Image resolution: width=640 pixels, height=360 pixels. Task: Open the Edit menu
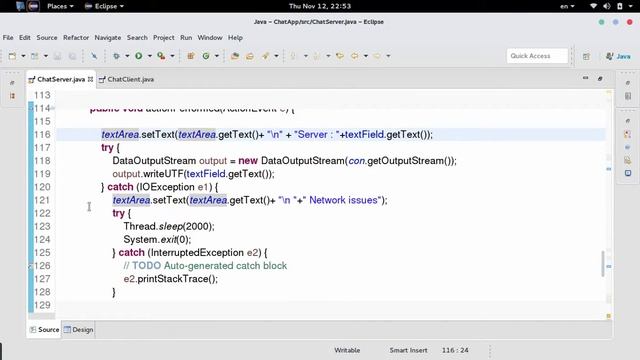(24, 38)
